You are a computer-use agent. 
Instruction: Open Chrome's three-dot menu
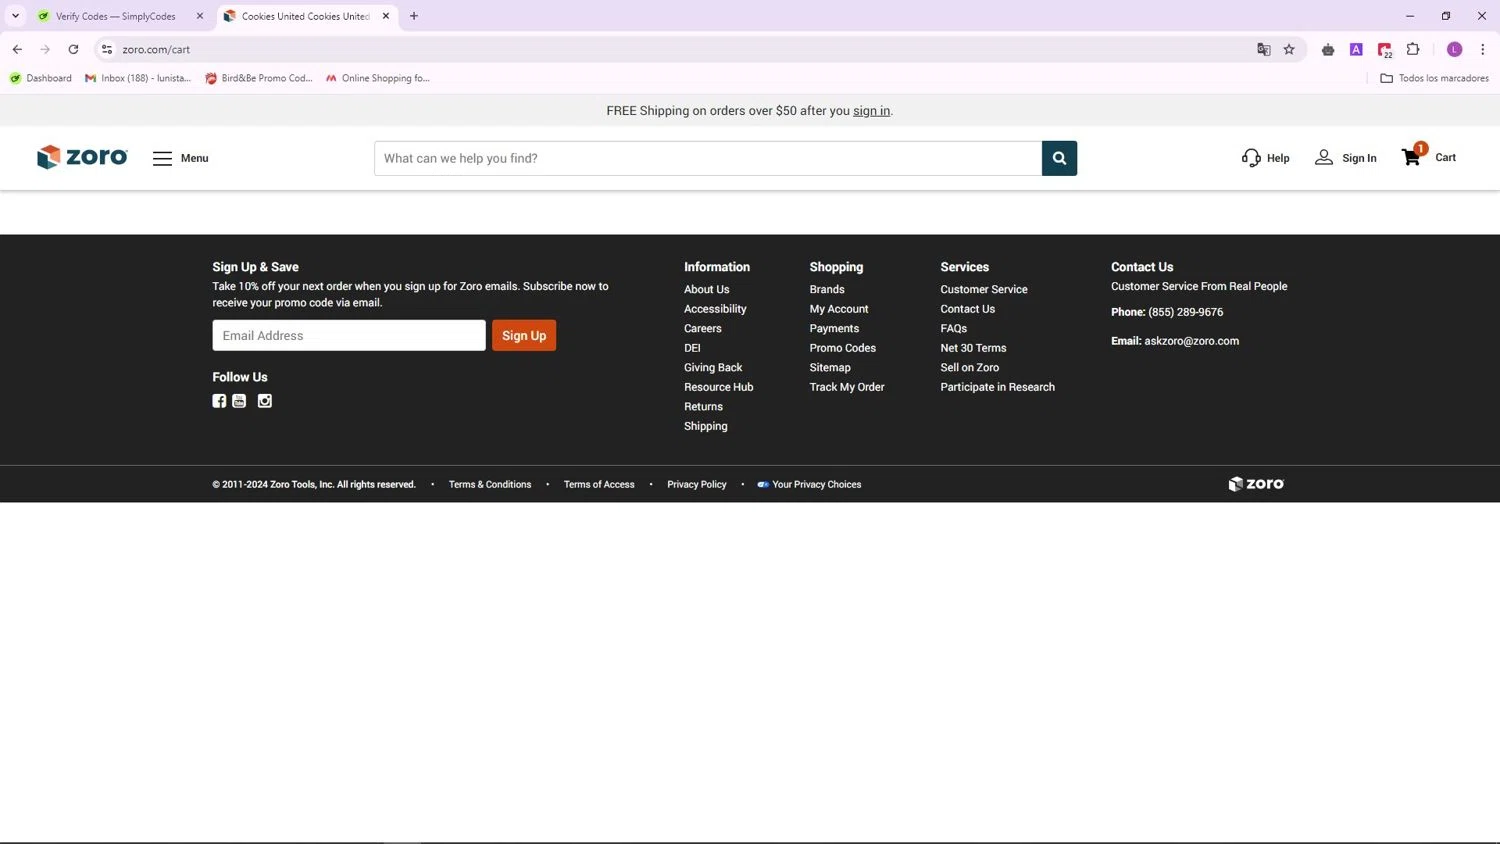[1482, 49]
